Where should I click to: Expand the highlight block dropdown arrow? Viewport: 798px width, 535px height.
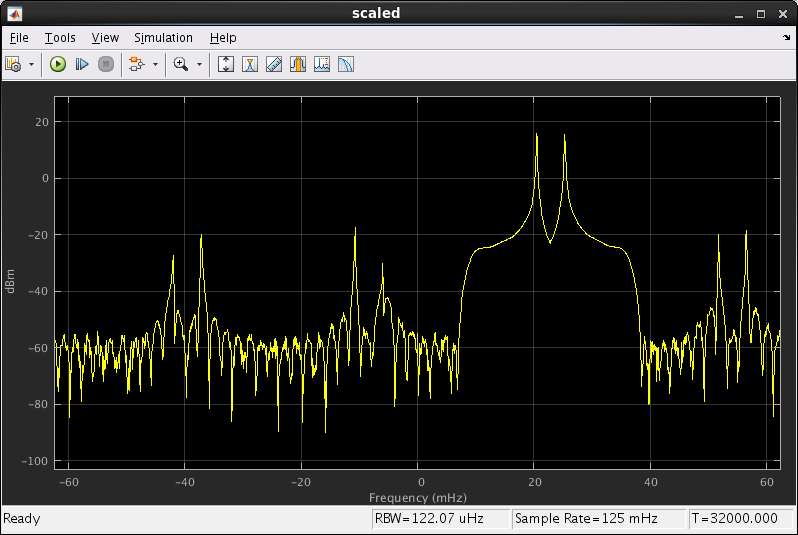coord(155,64)
